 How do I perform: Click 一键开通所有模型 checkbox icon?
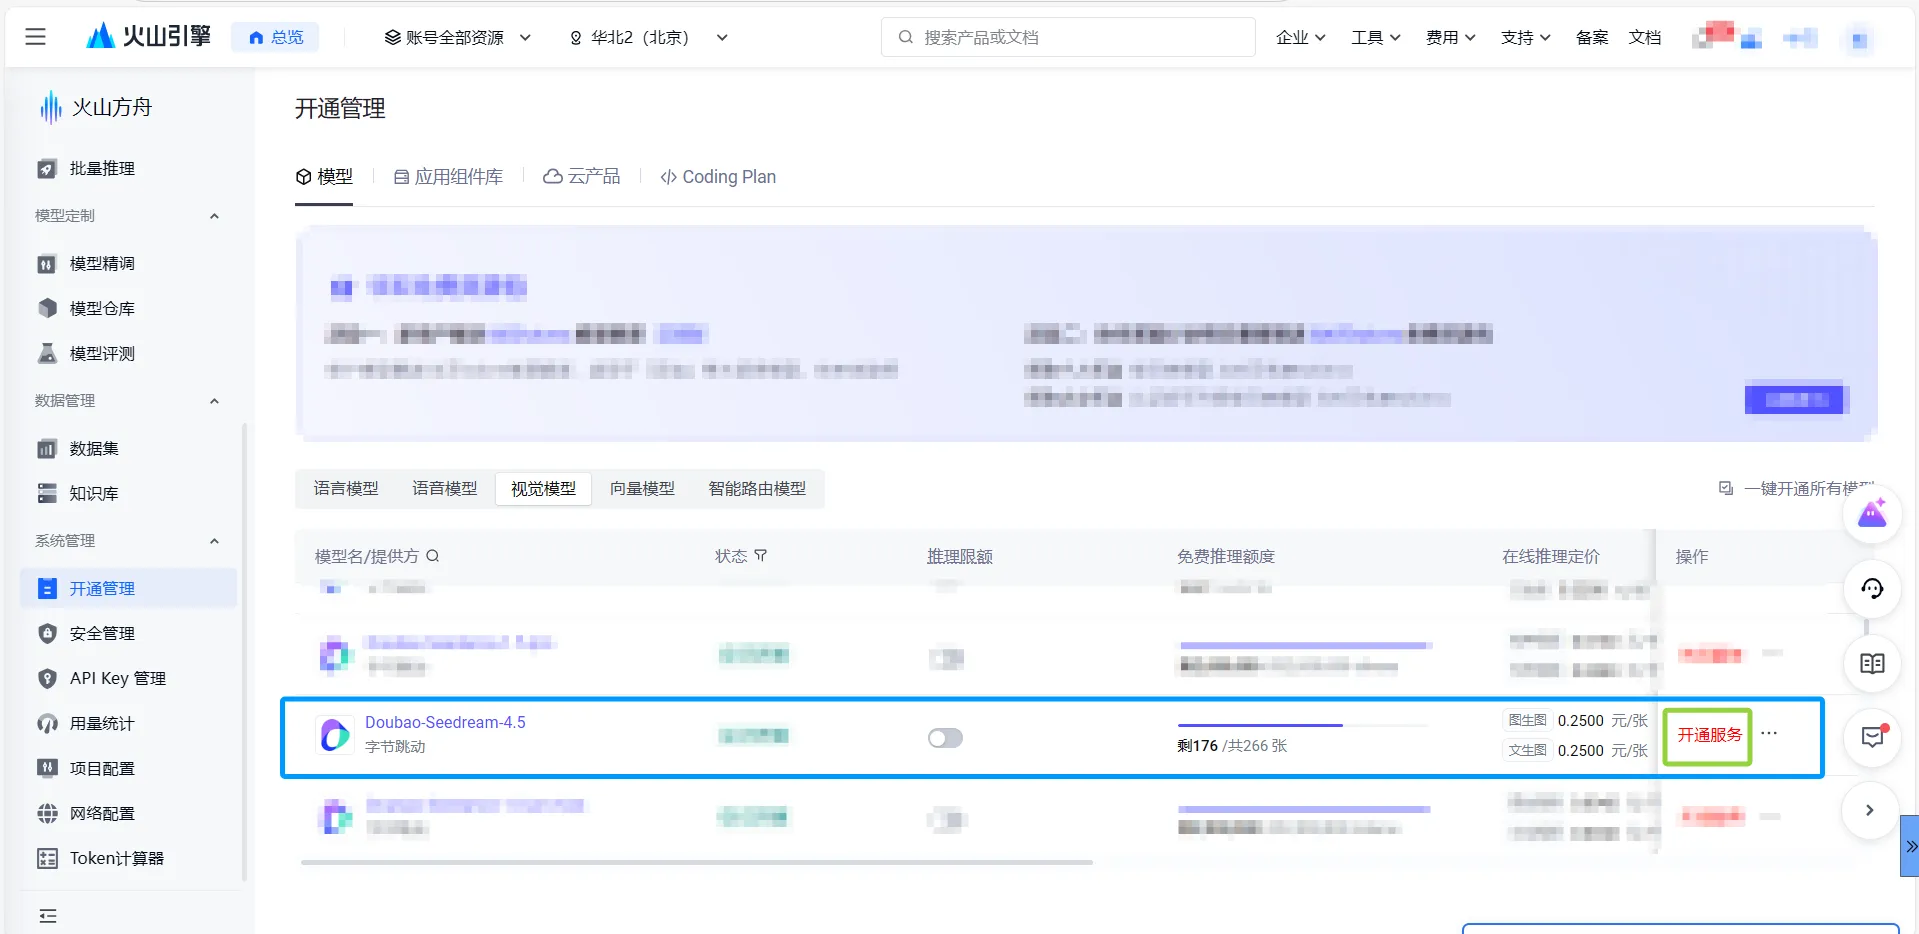pos(1725,488)
